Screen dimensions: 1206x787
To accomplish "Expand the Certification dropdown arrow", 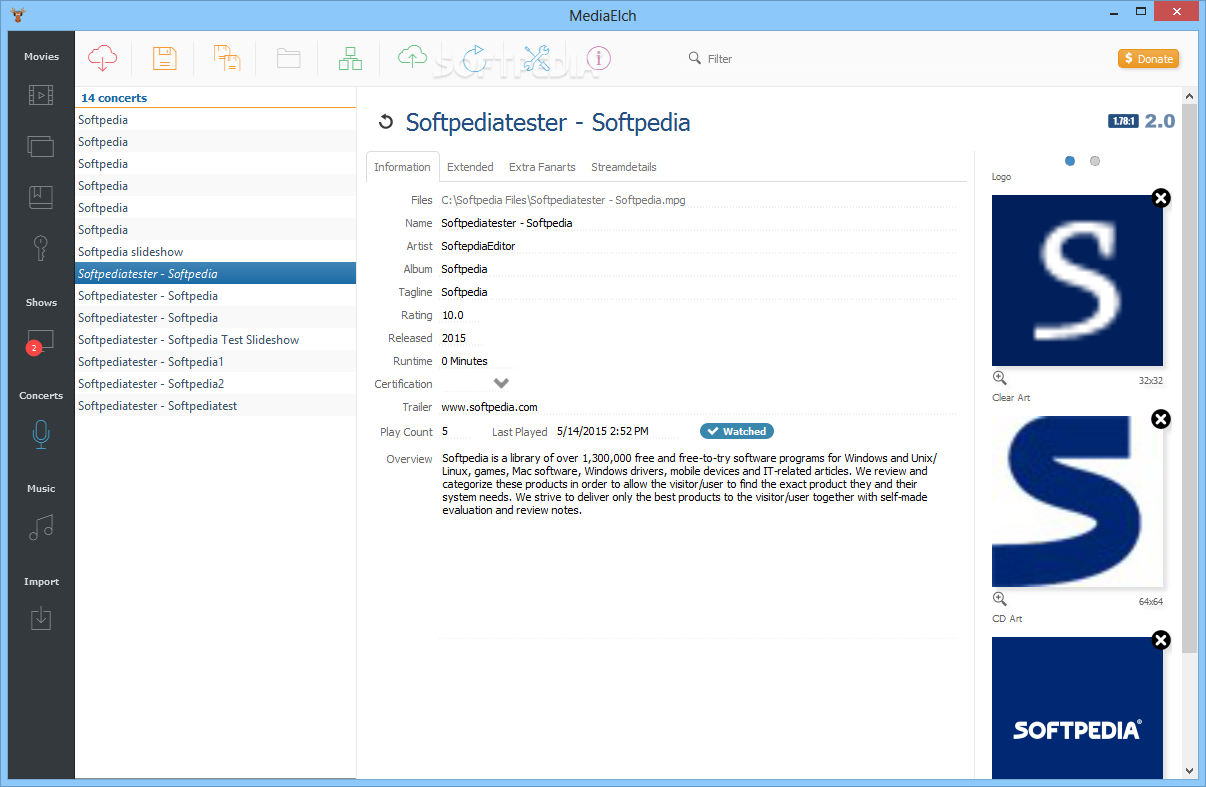I will point(501,383).
